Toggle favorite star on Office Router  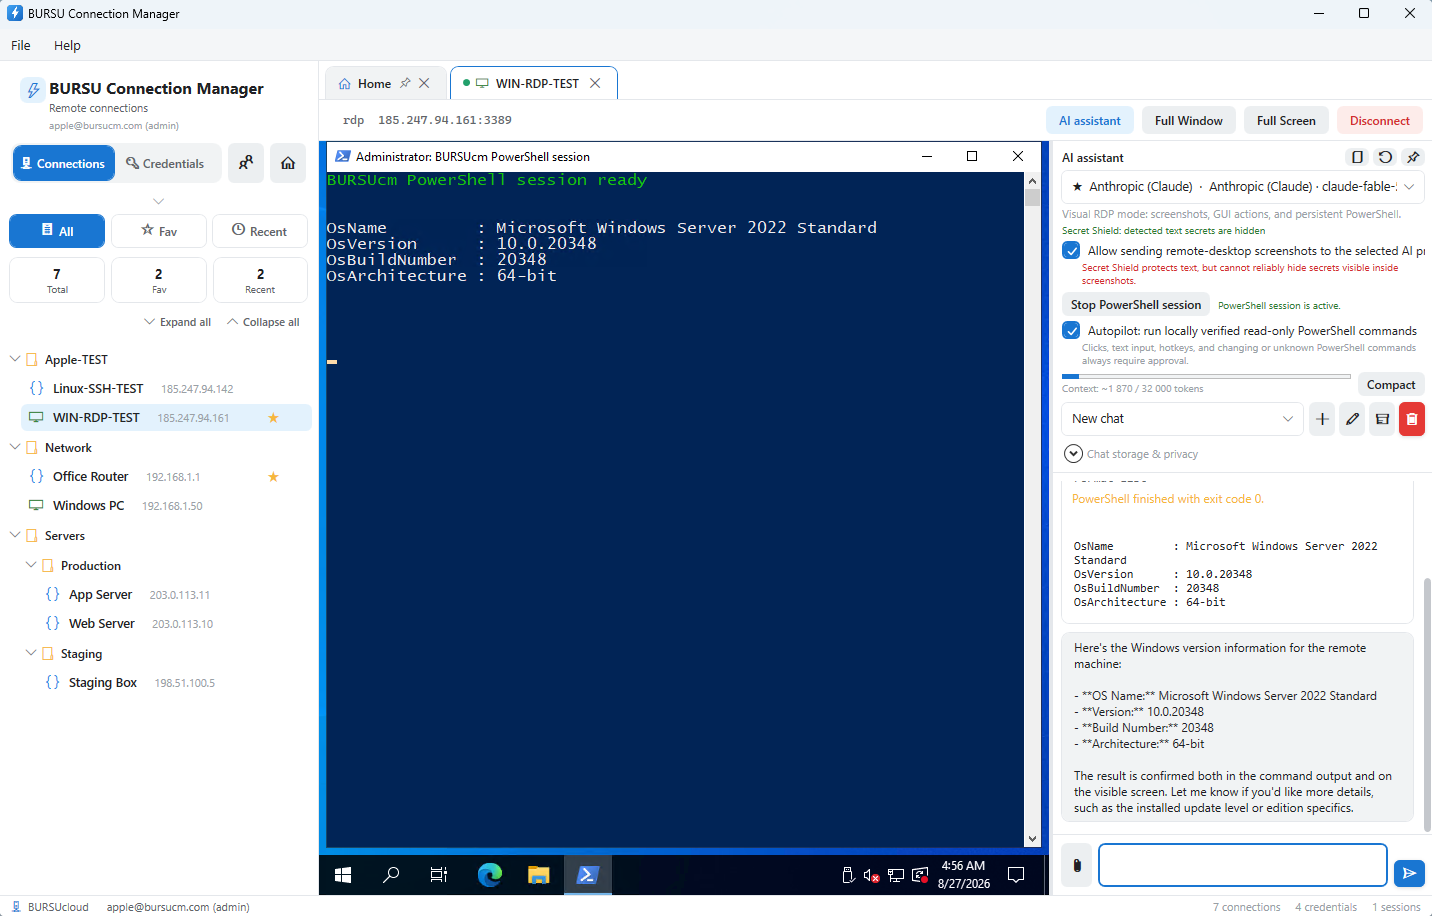coord(273,477)
